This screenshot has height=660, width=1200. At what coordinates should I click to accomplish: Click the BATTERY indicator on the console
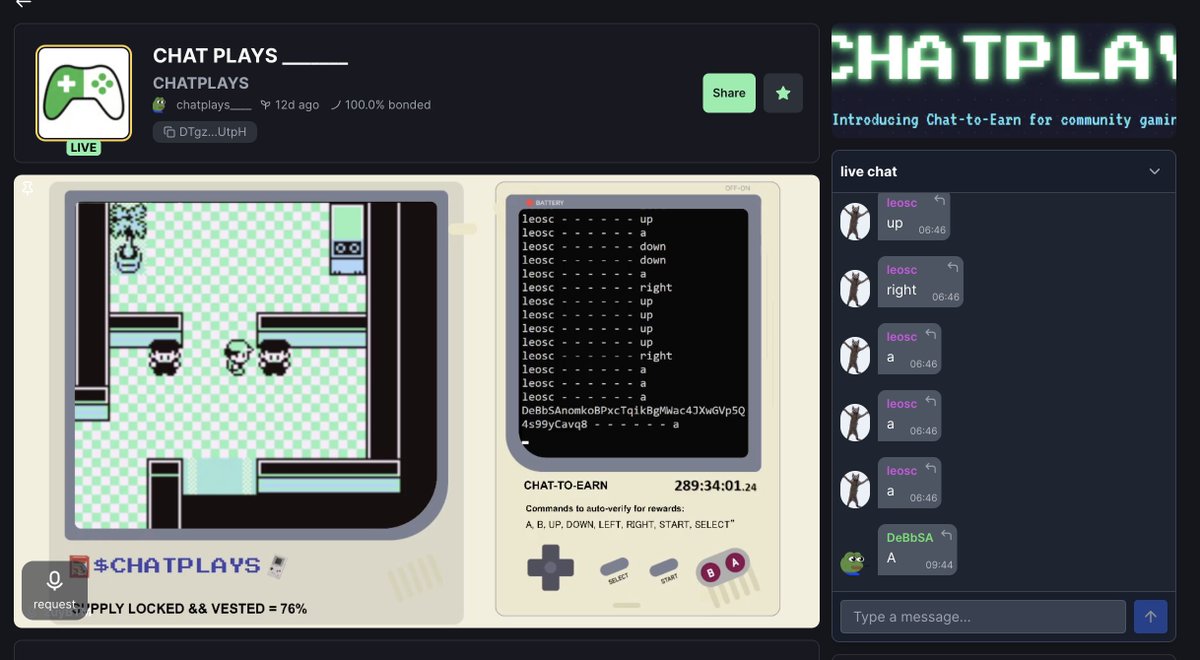pyautogui.click(x=544, y=203)
